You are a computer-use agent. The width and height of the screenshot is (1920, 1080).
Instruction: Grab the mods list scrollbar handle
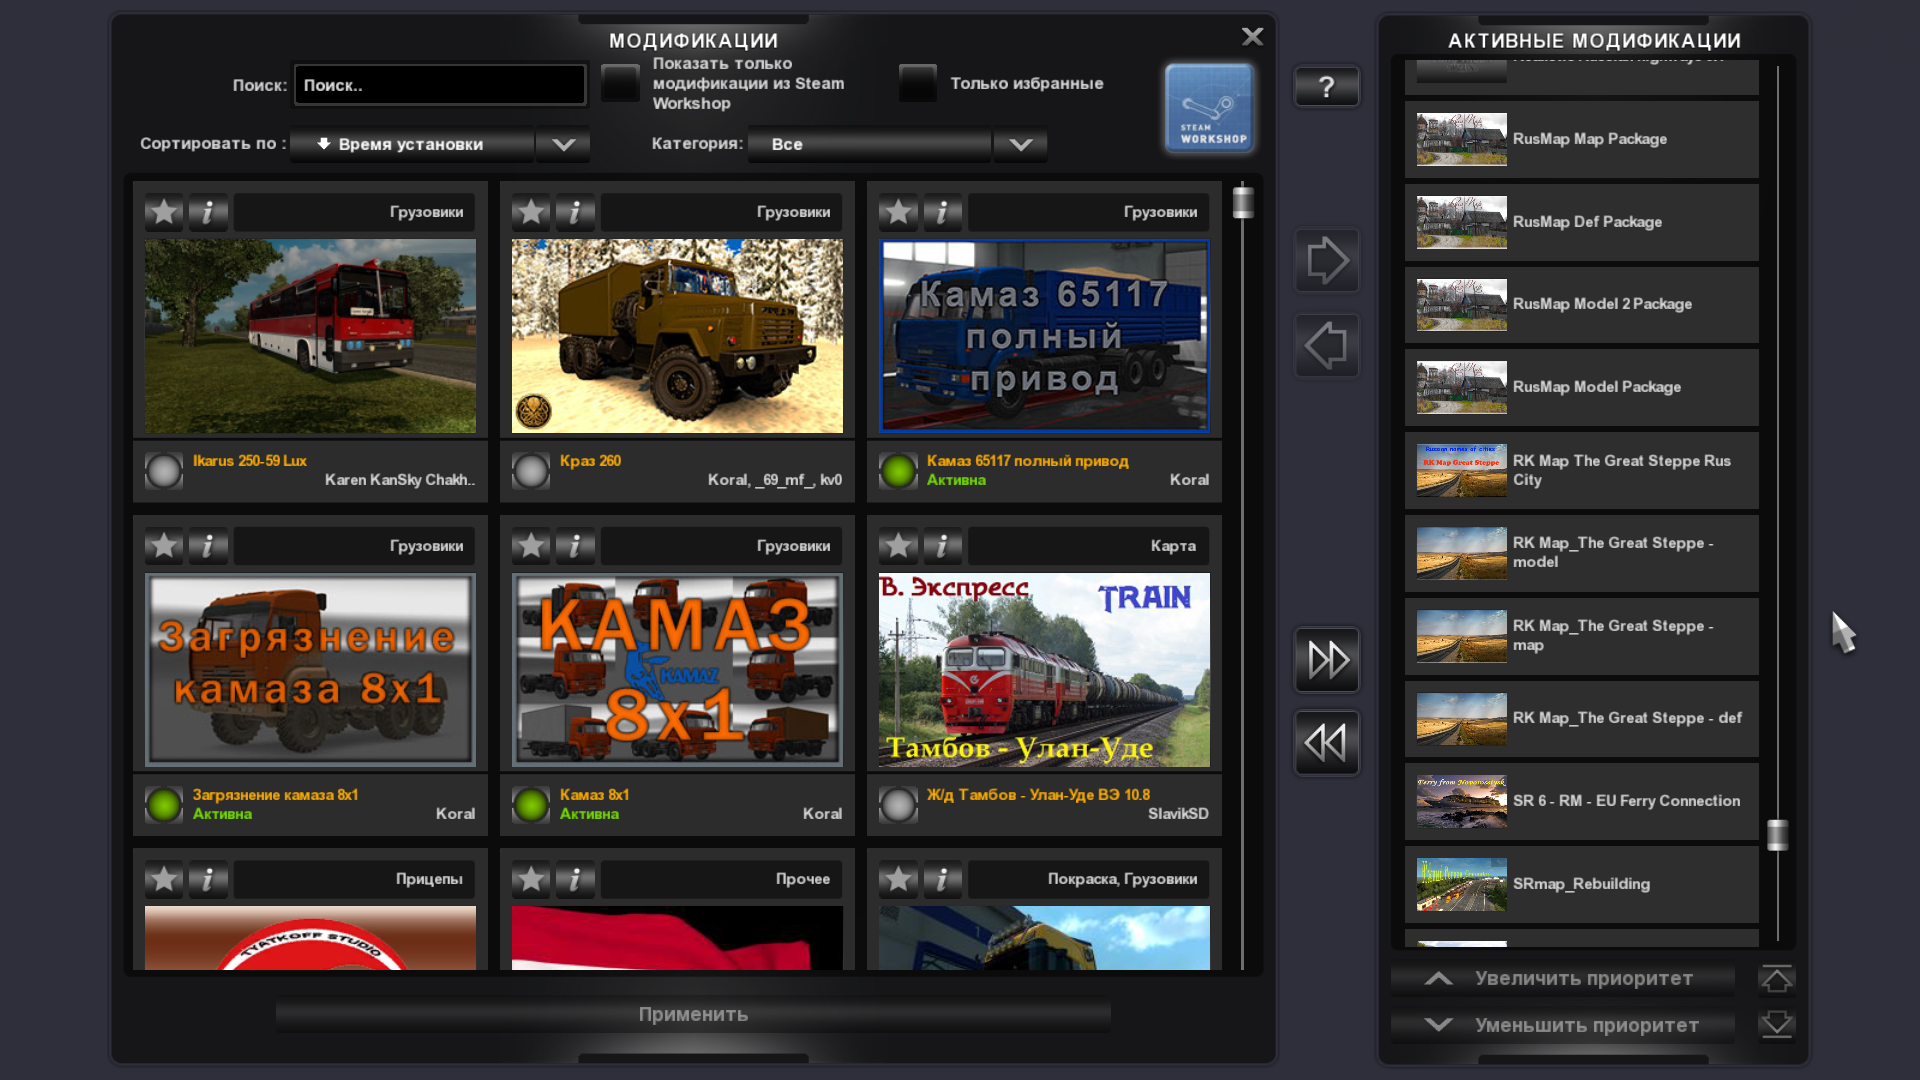pos(1243,202)
